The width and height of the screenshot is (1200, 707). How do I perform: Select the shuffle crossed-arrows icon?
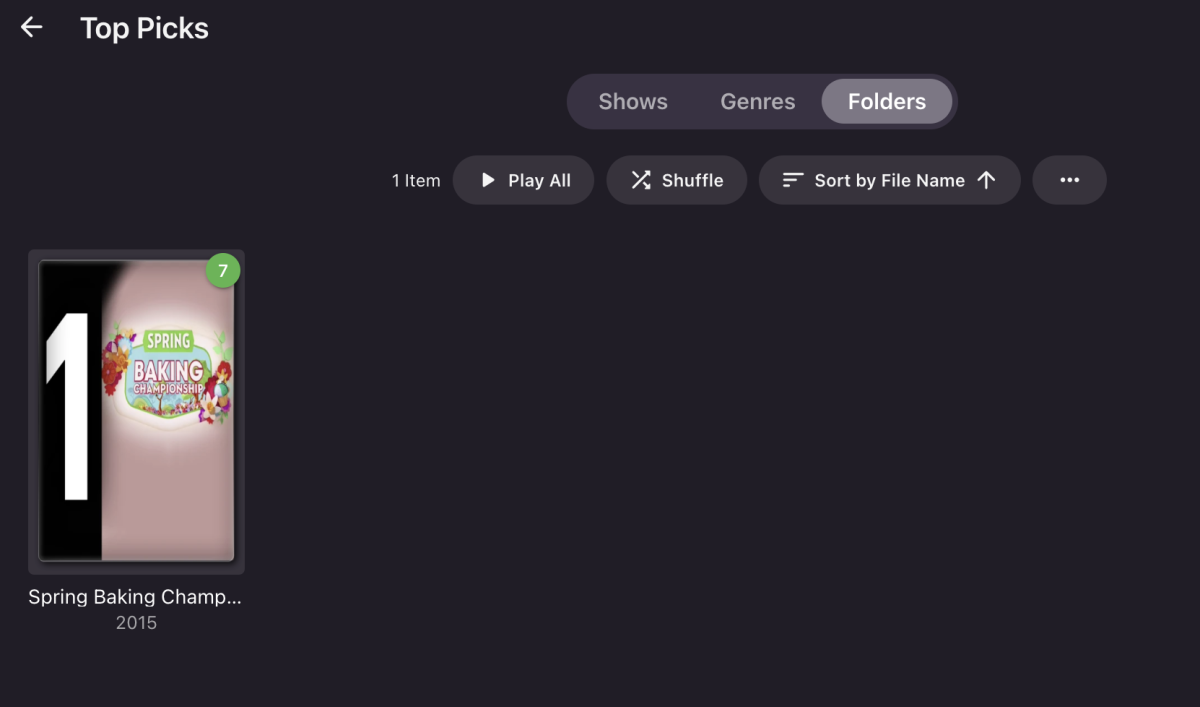[640, 180]
